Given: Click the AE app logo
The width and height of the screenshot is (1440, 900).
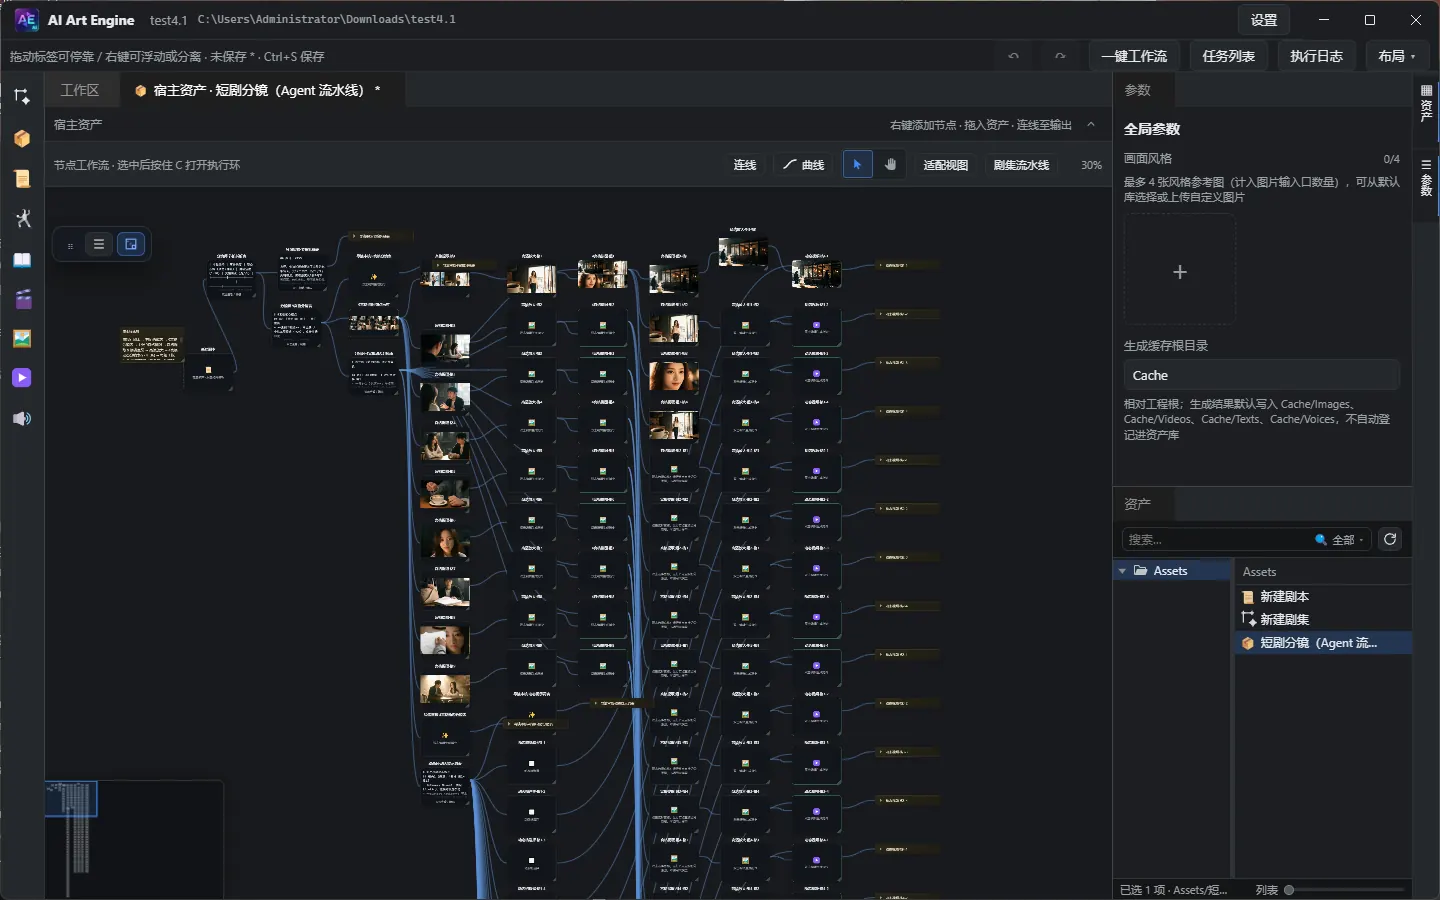Looking at the screenshot, I should pyautogui.click(x=26, y=20).
